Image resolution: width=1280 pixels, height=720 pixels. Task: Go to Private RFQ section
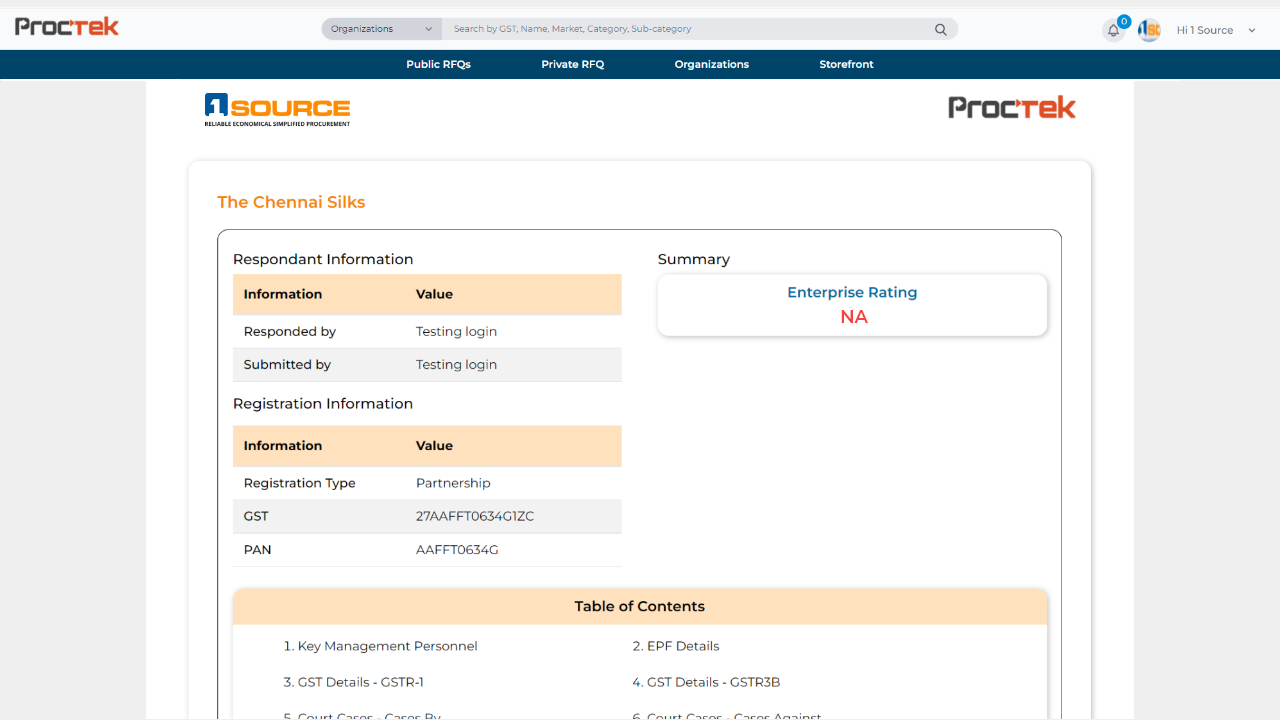tap(572, 64)
